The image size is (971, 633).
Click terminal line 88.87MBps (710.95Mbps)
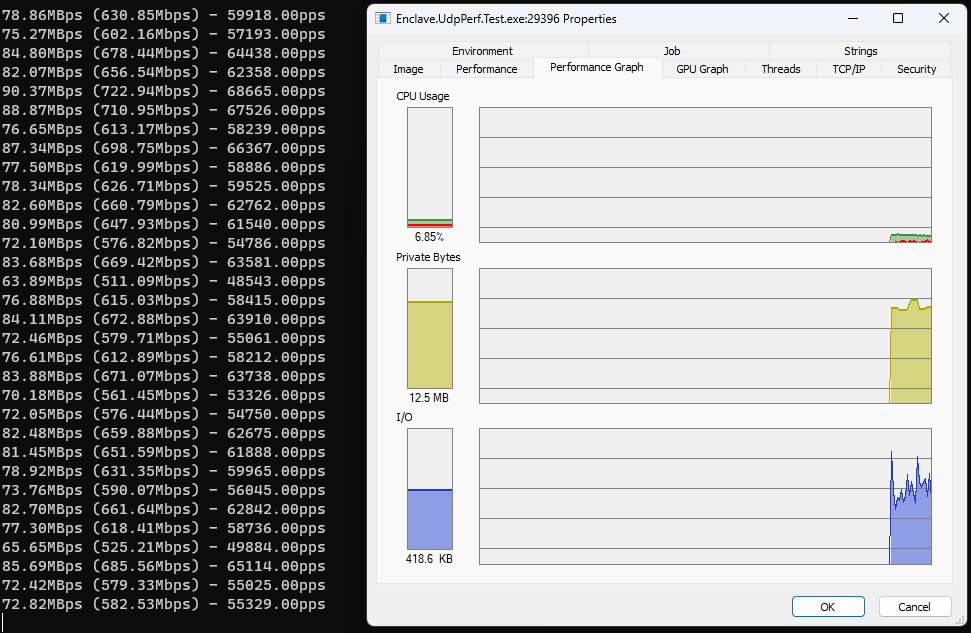[x=163, y=110]
